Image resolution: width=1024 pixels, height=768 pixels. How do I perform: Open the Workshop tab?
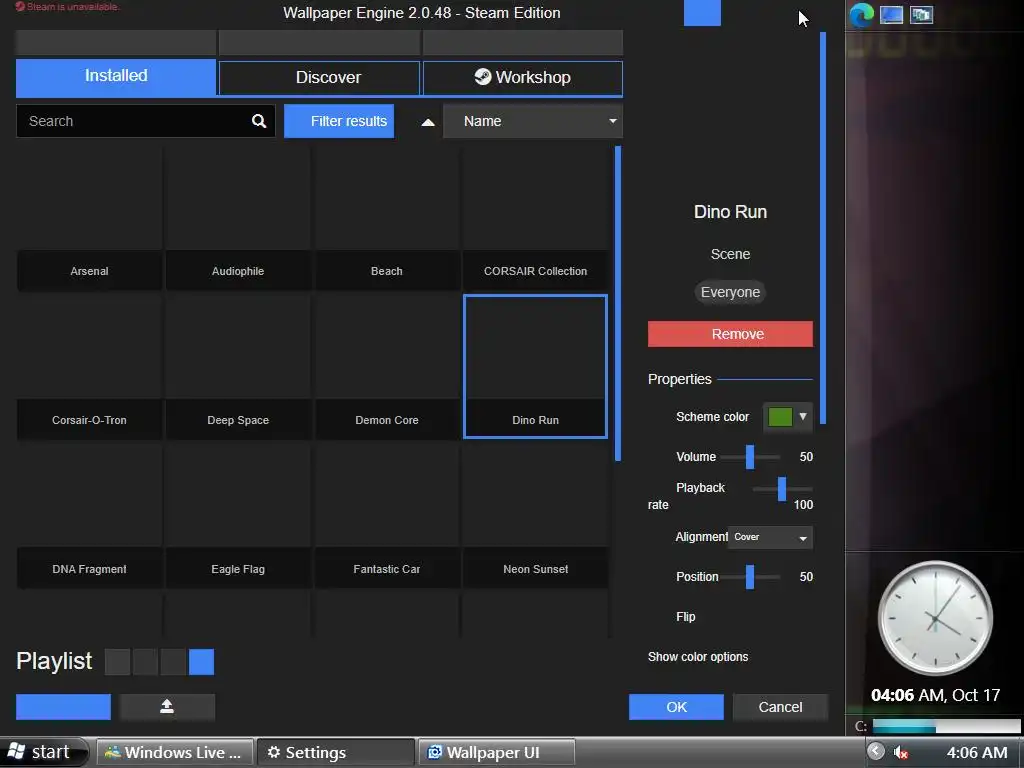pos(522,78)
